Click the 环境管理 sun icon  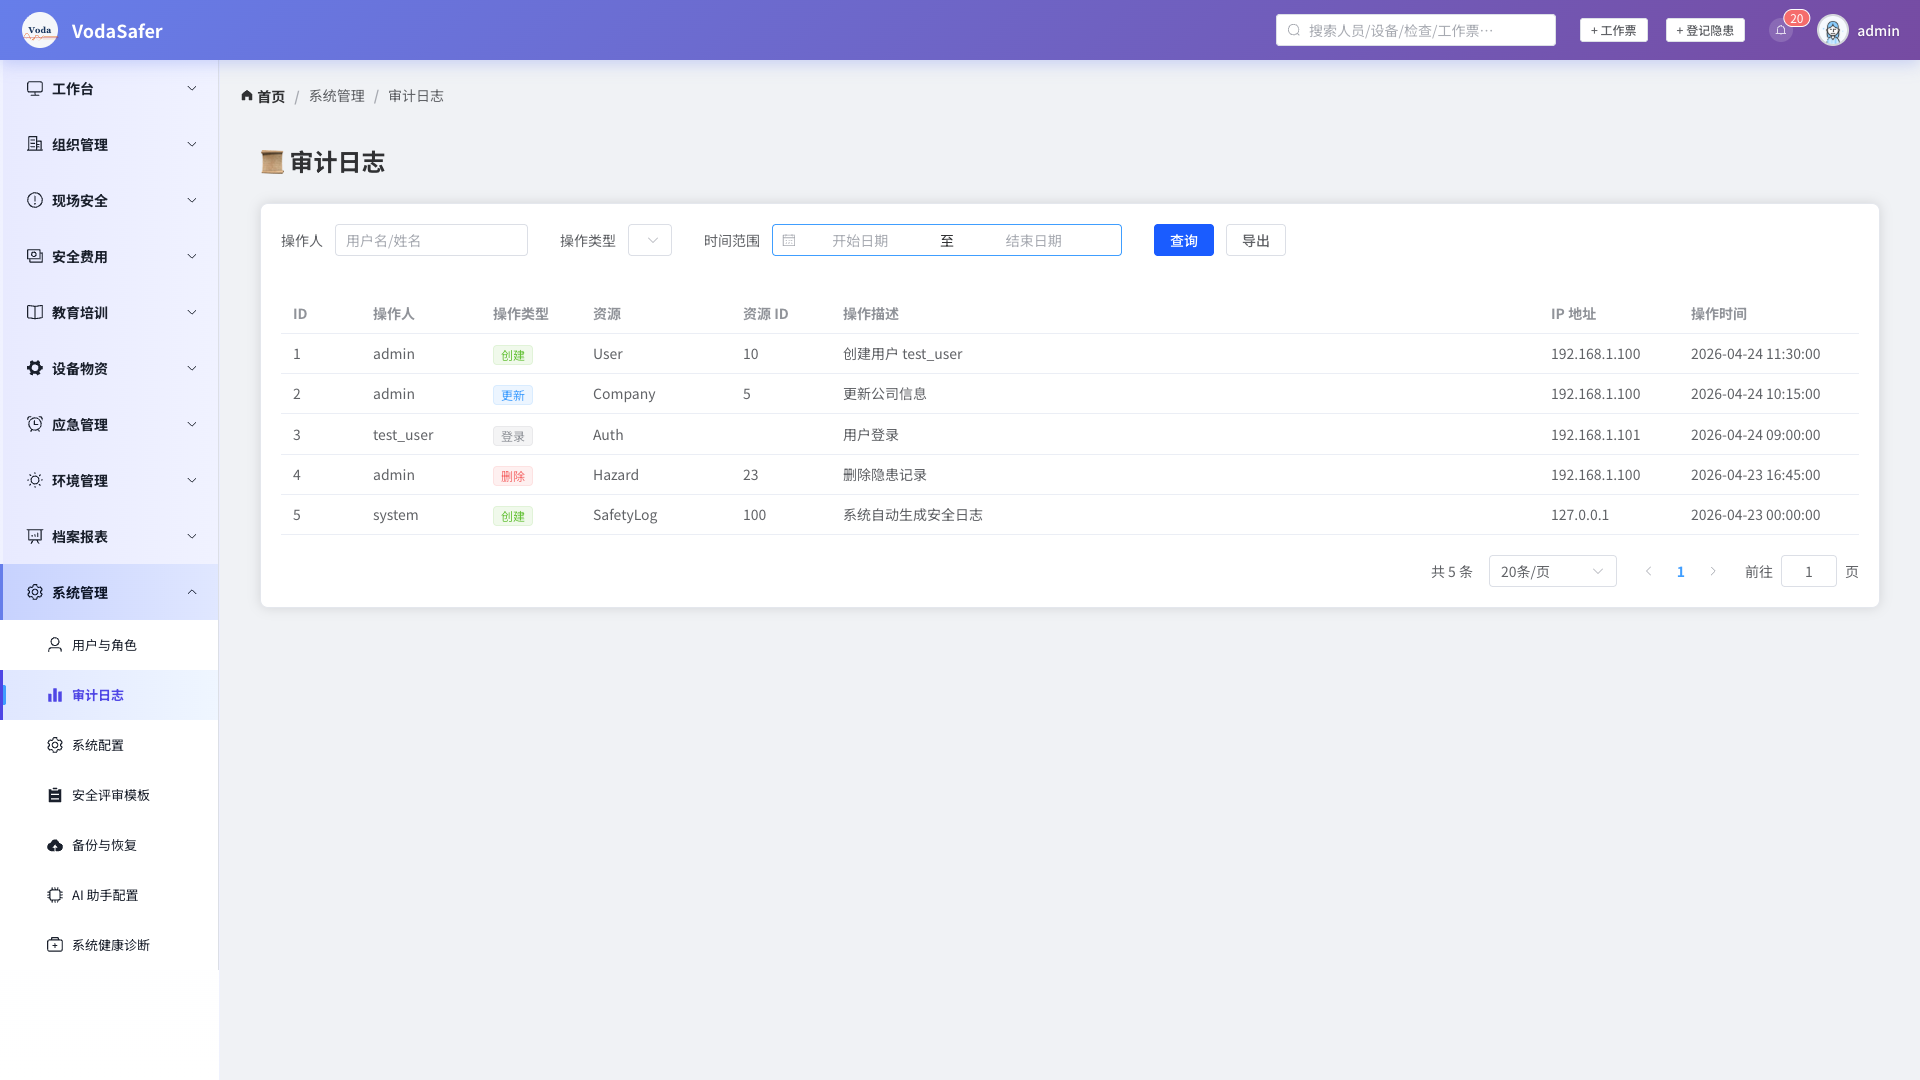35,480
